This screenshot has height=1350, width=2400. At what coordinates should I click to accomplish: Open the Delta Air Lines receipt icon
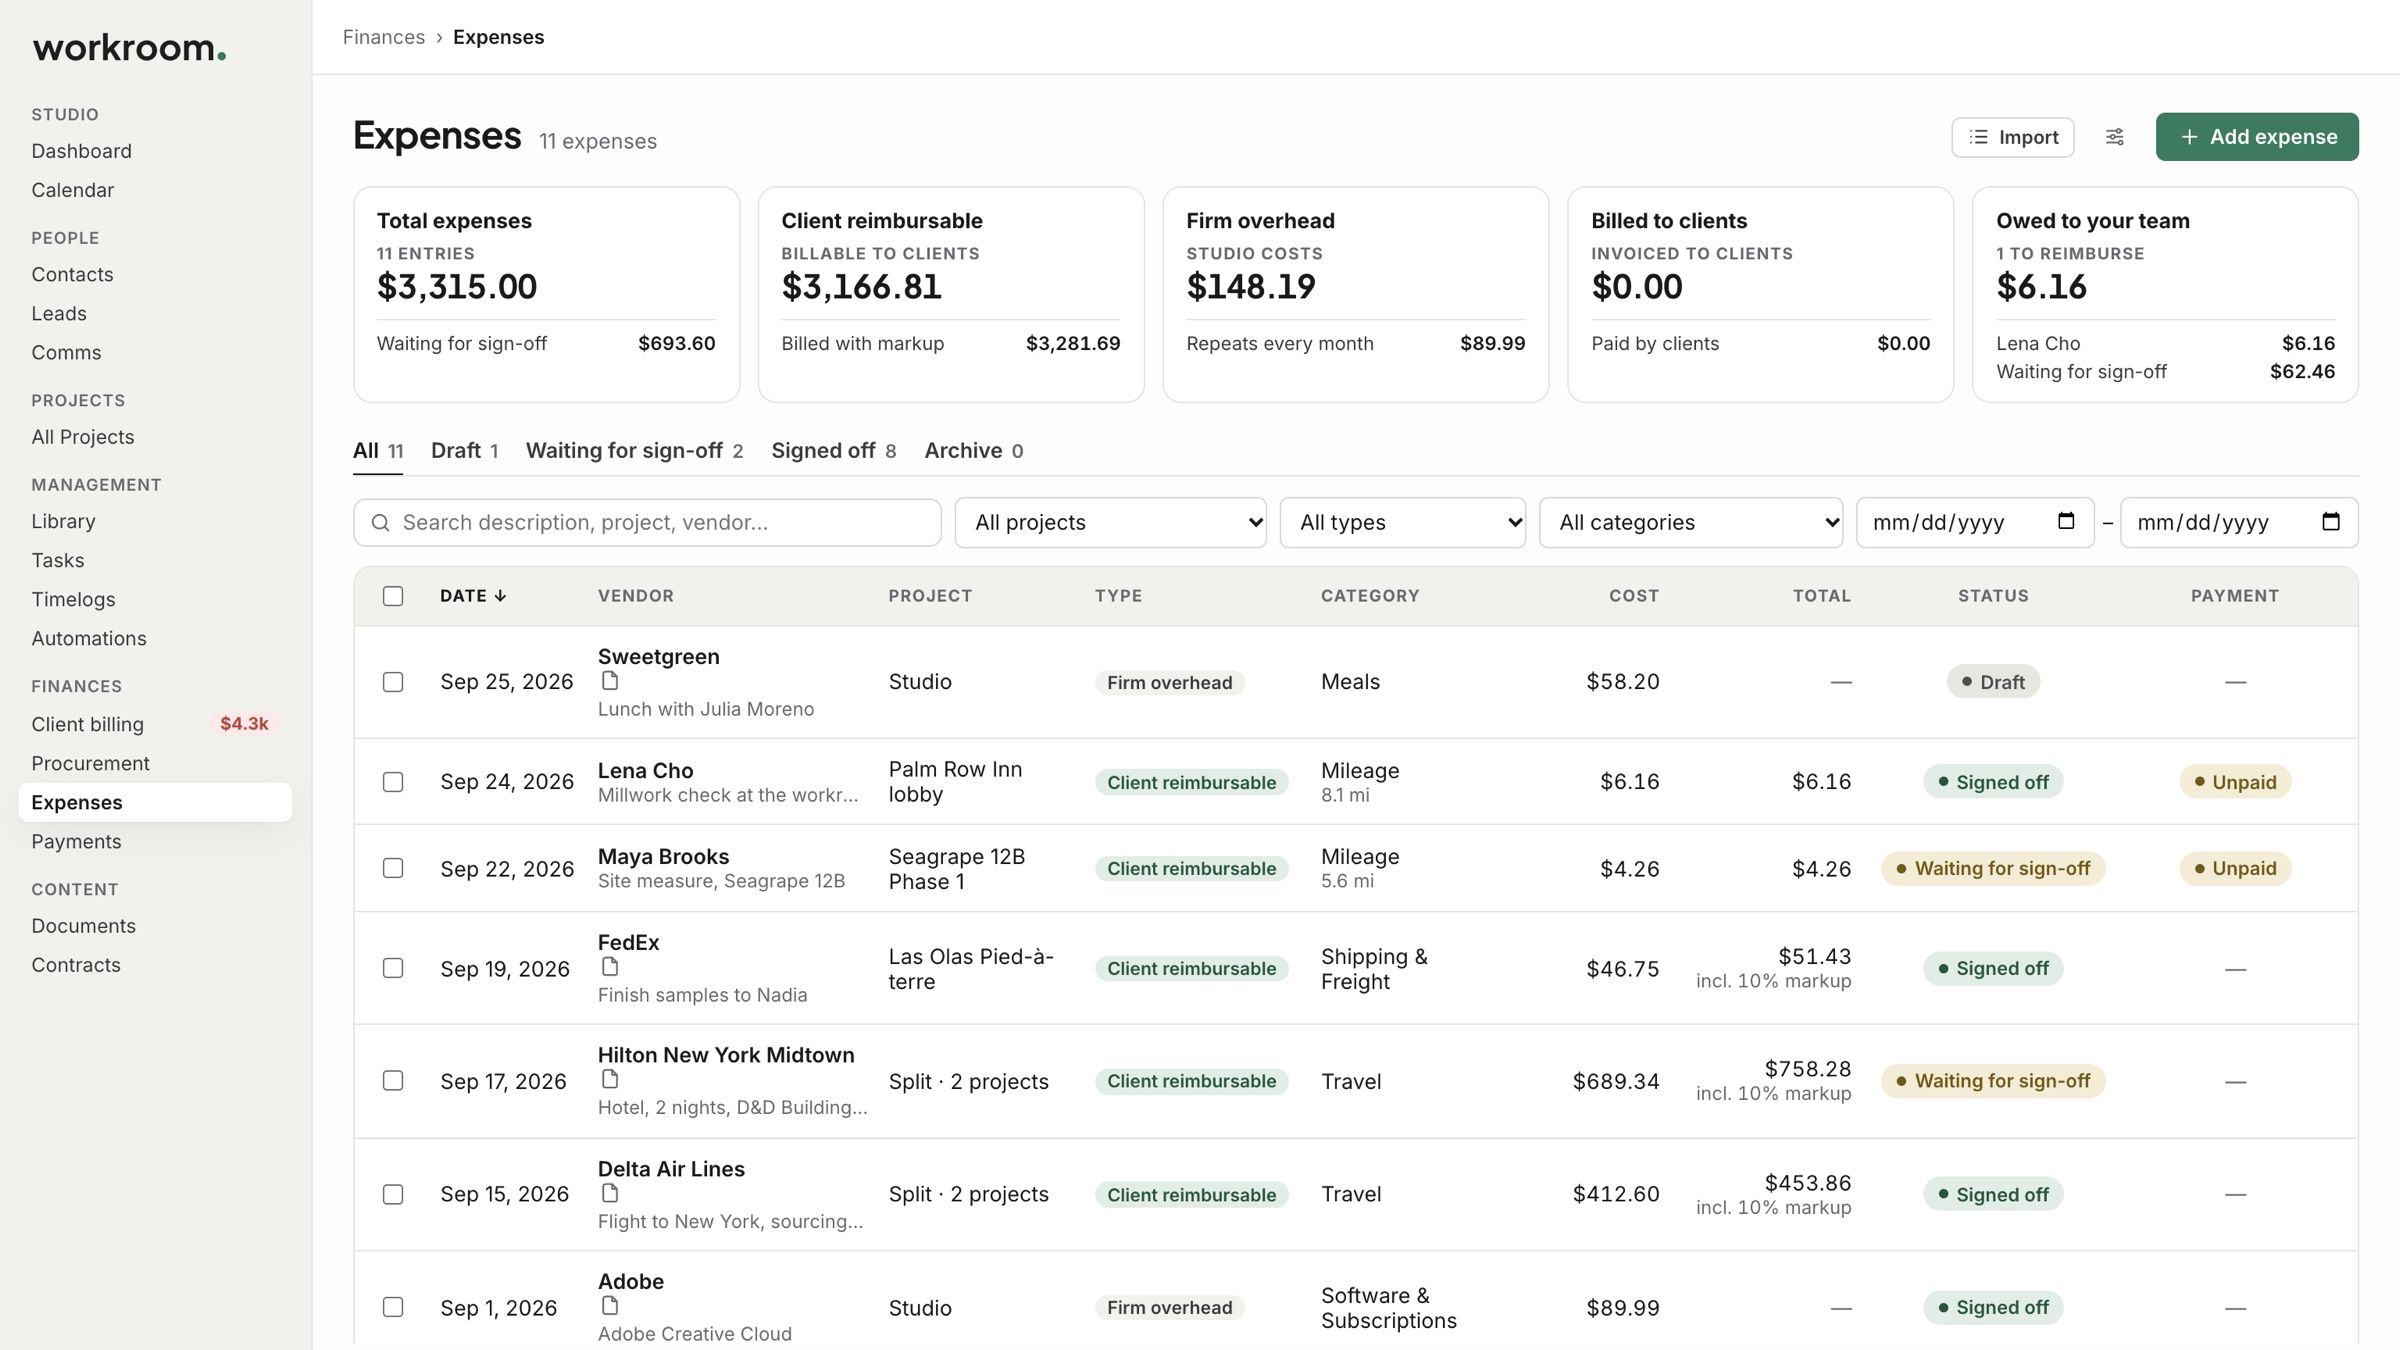coord(610,1193)
